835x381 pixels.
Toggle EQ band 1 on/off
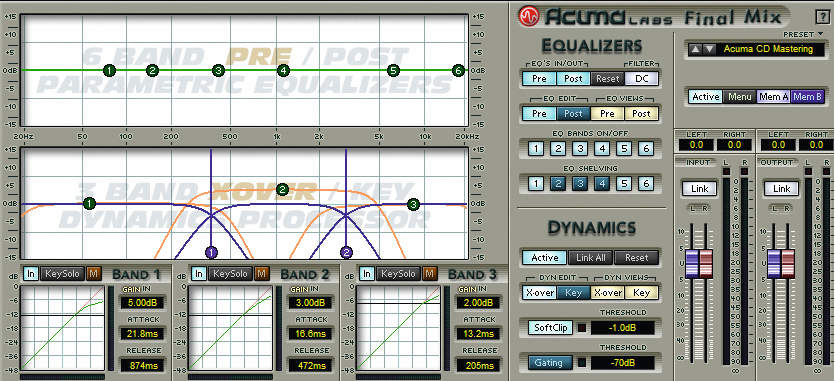coord(536,149)
